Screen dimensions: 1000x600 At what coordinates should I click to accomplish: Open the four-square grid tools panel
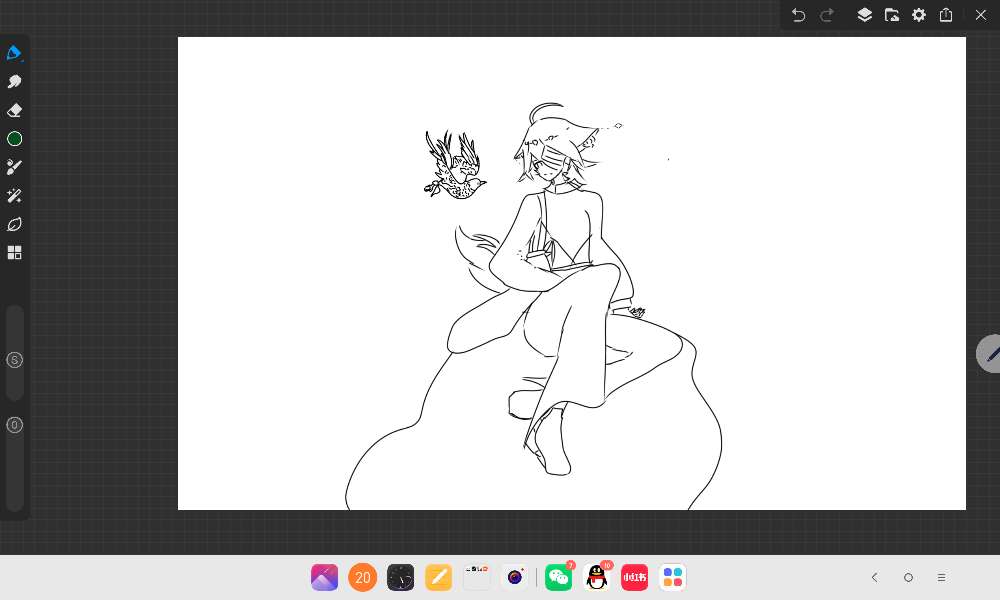tap(14, 253)
